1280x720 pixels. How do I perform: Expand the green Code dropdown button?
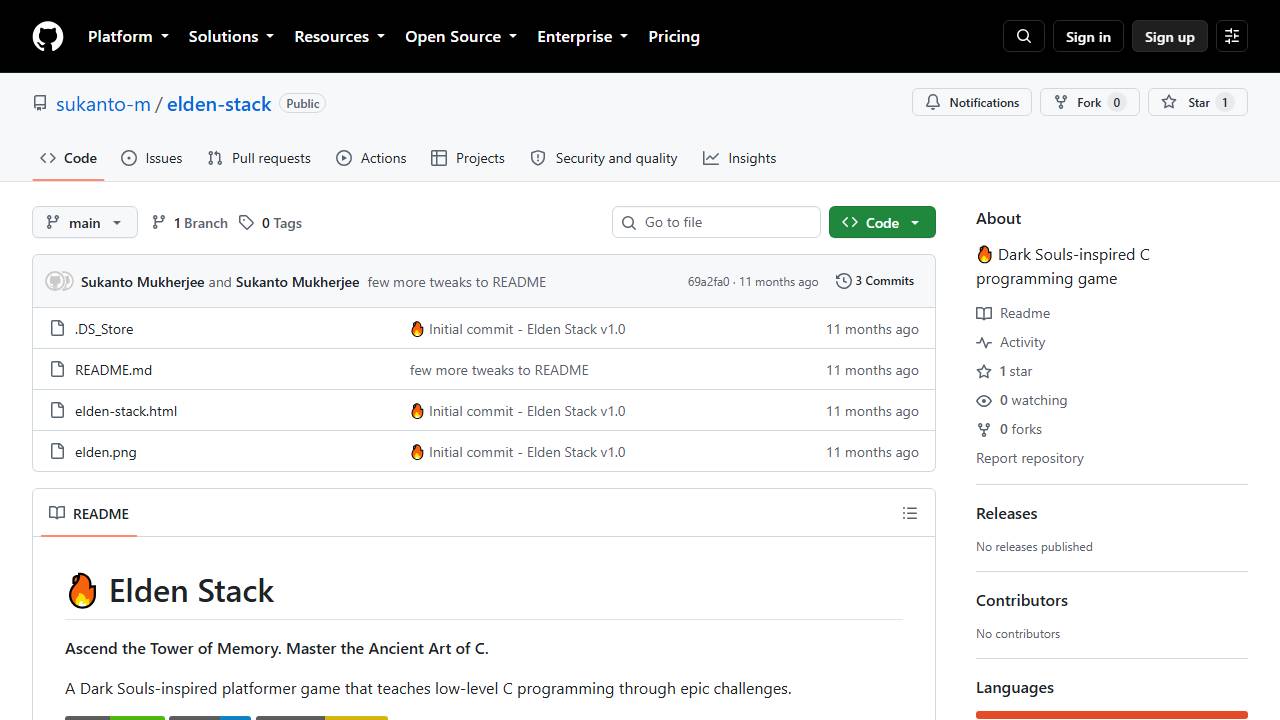[882, 222]
